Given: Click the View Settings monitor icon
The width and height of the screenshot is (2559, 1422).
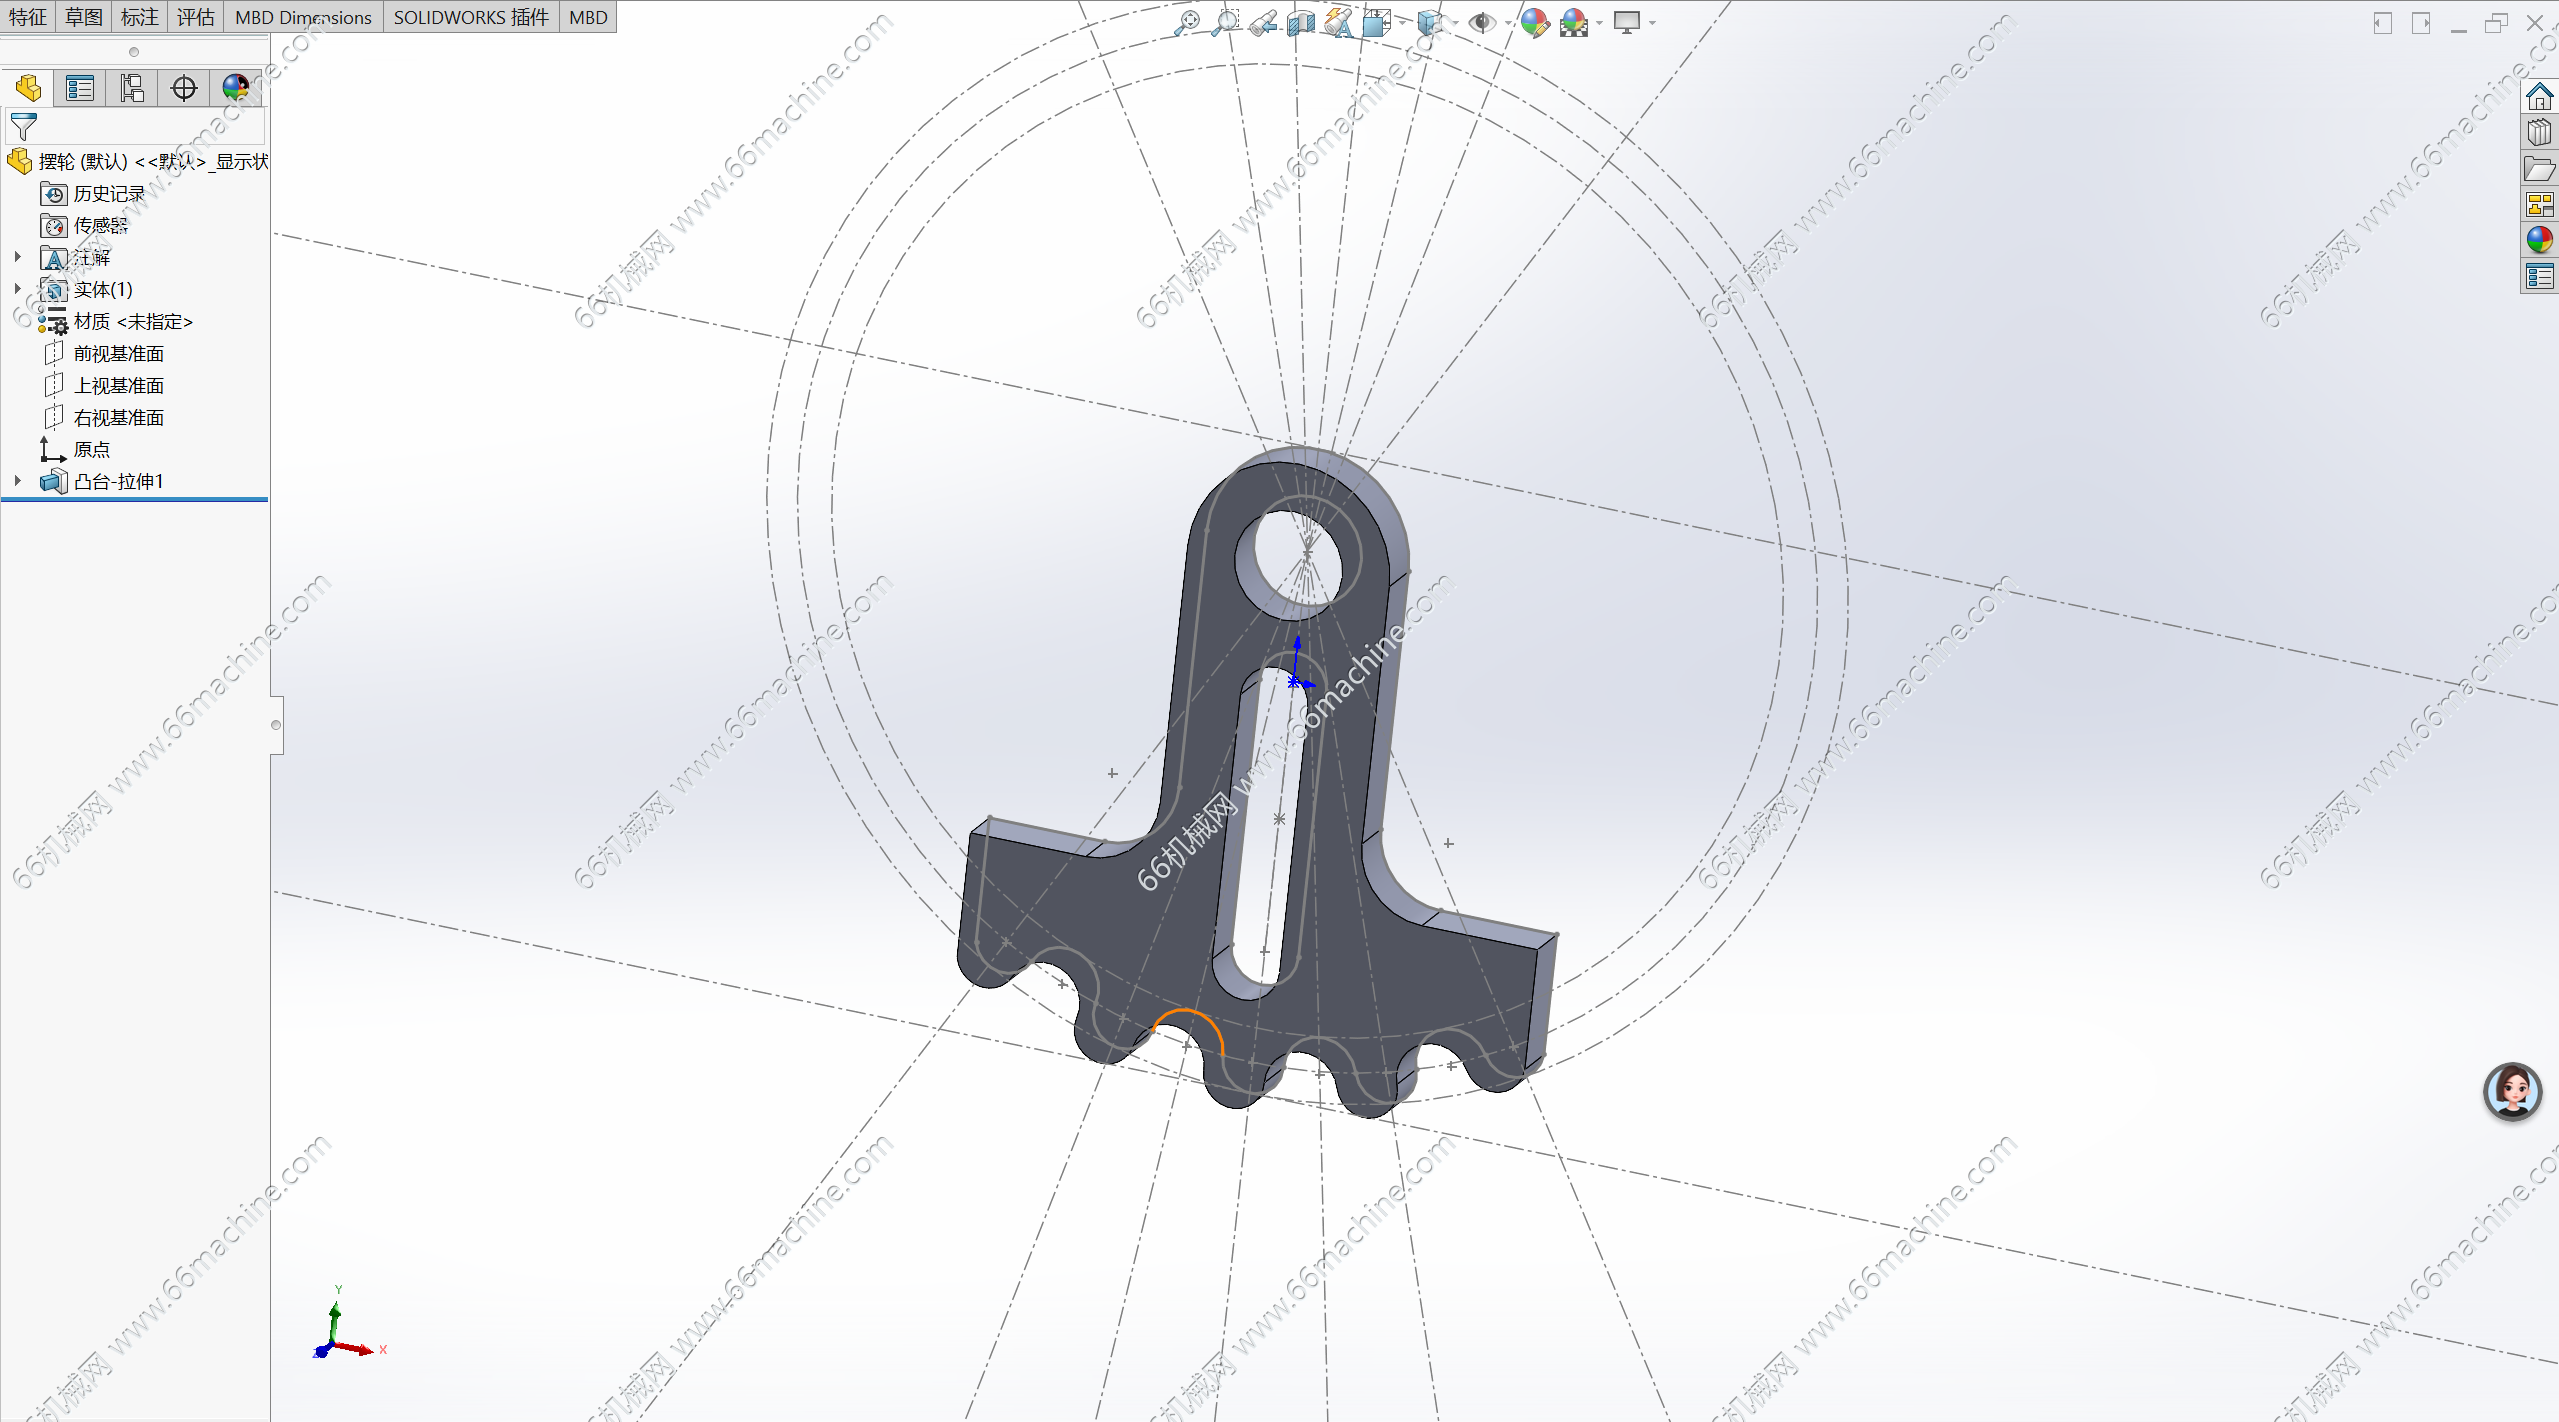Looking at the screenshot, I should point(1627,22).
